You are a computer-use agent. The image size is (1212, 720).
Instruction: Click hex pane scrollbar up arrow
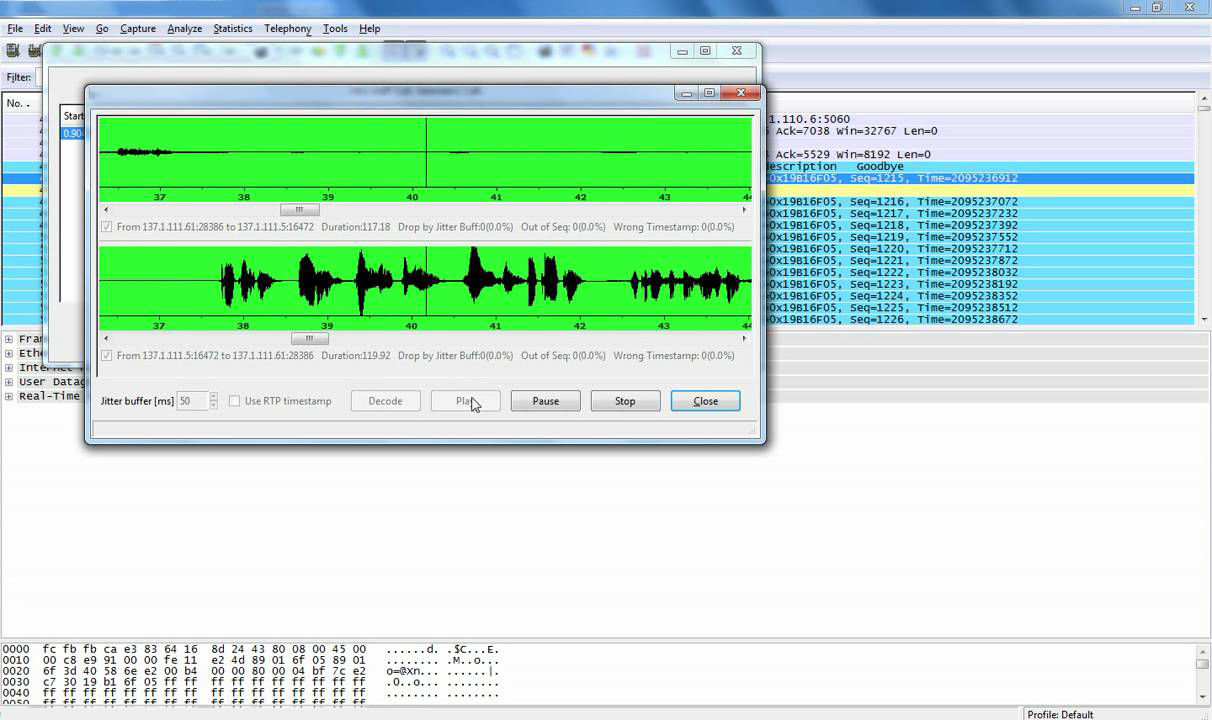pos(1203,651)
